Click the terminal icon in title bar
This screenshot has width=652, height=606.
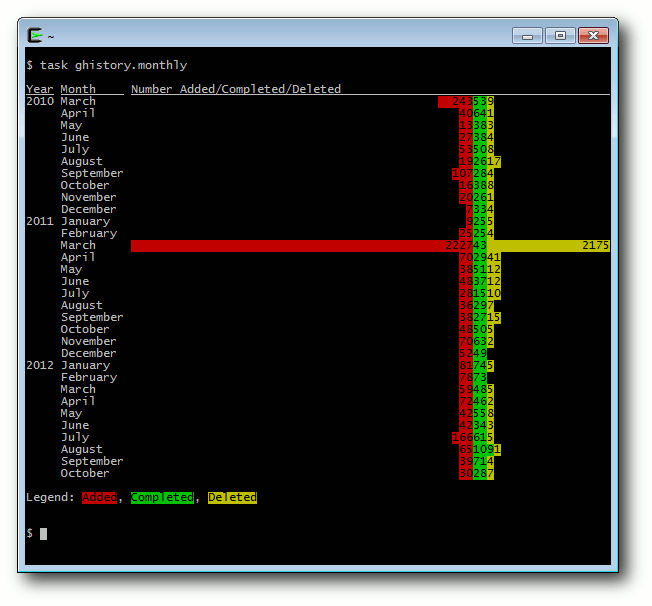pyautogui.click(x=36, y=36)
